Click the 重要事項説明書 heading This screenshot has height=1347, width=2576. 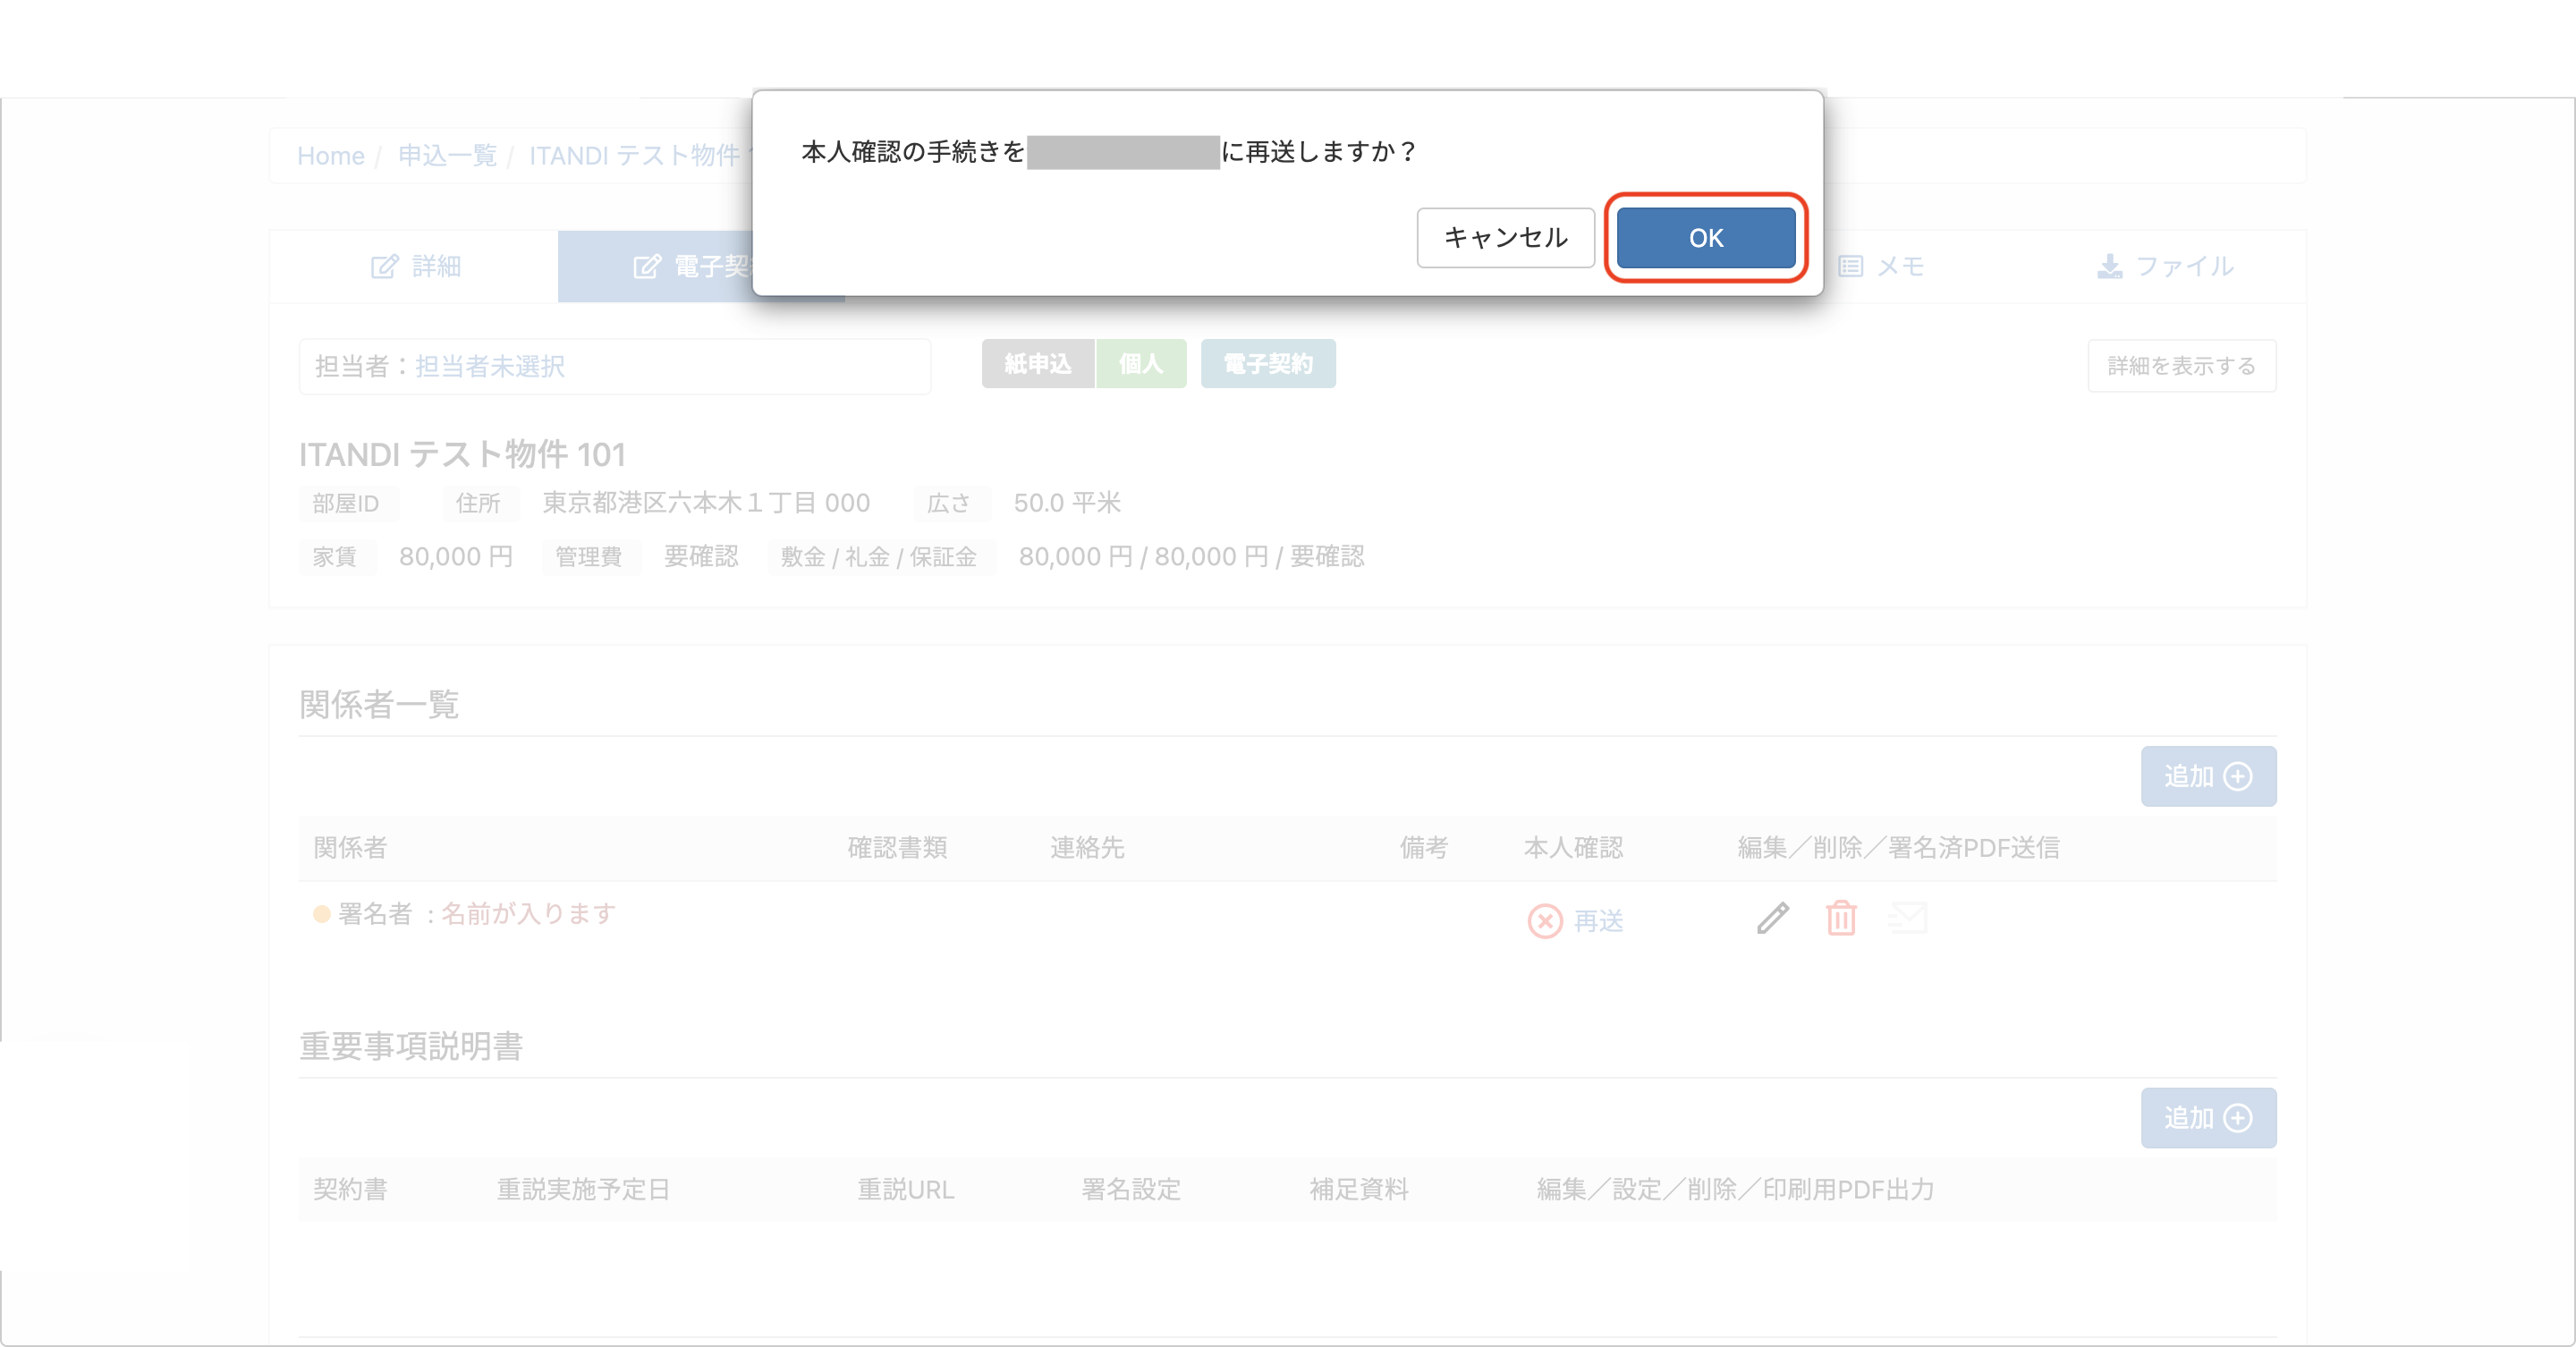tap(411, 1047)
